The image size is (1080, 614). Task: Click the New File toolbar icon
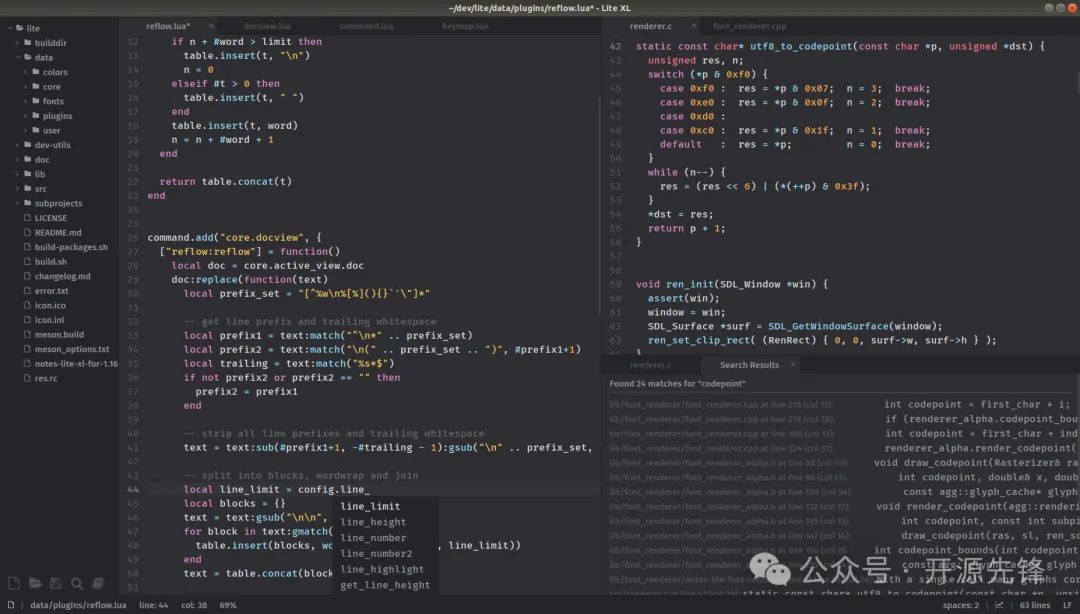coord(14,583)
